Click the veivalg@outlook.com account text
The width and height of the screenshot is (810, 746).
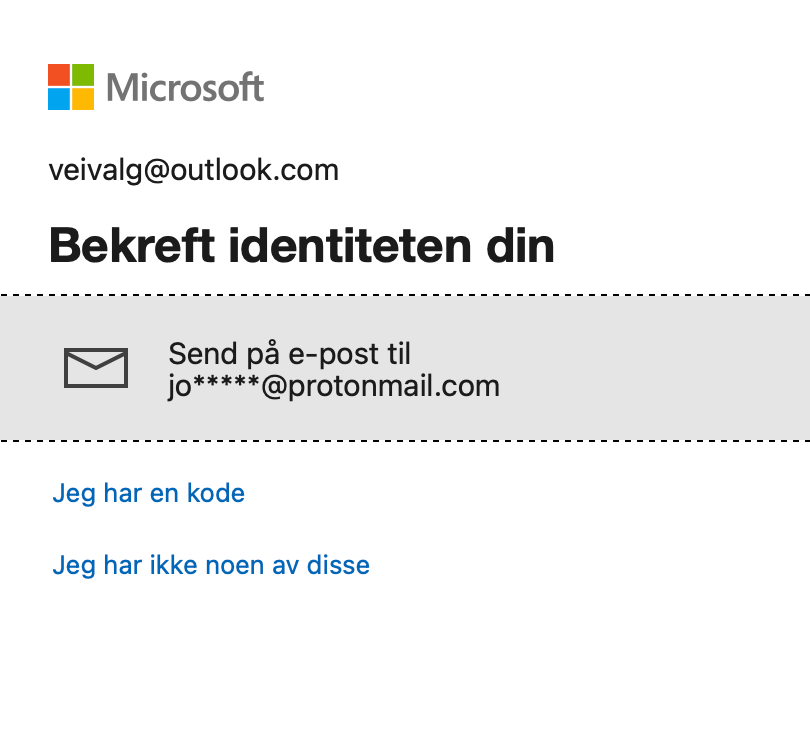click(x=193, y=170)
